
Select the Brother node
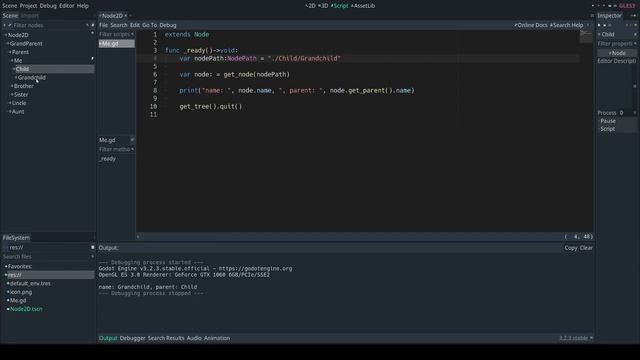click(x=24, y=86)
